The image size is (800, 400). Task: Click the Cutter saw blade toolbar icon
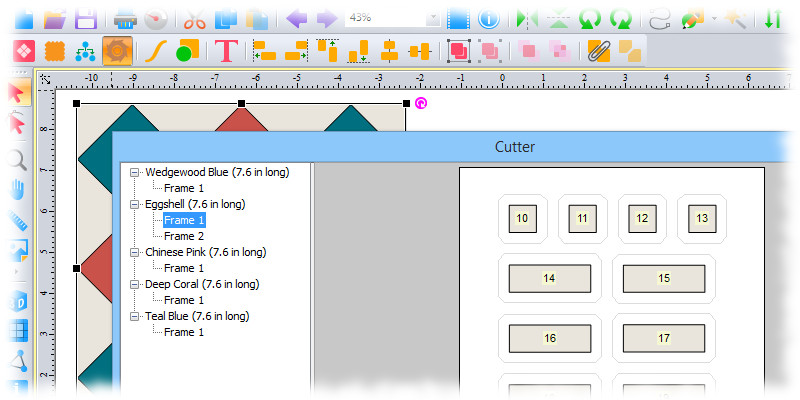coord(118,49)
